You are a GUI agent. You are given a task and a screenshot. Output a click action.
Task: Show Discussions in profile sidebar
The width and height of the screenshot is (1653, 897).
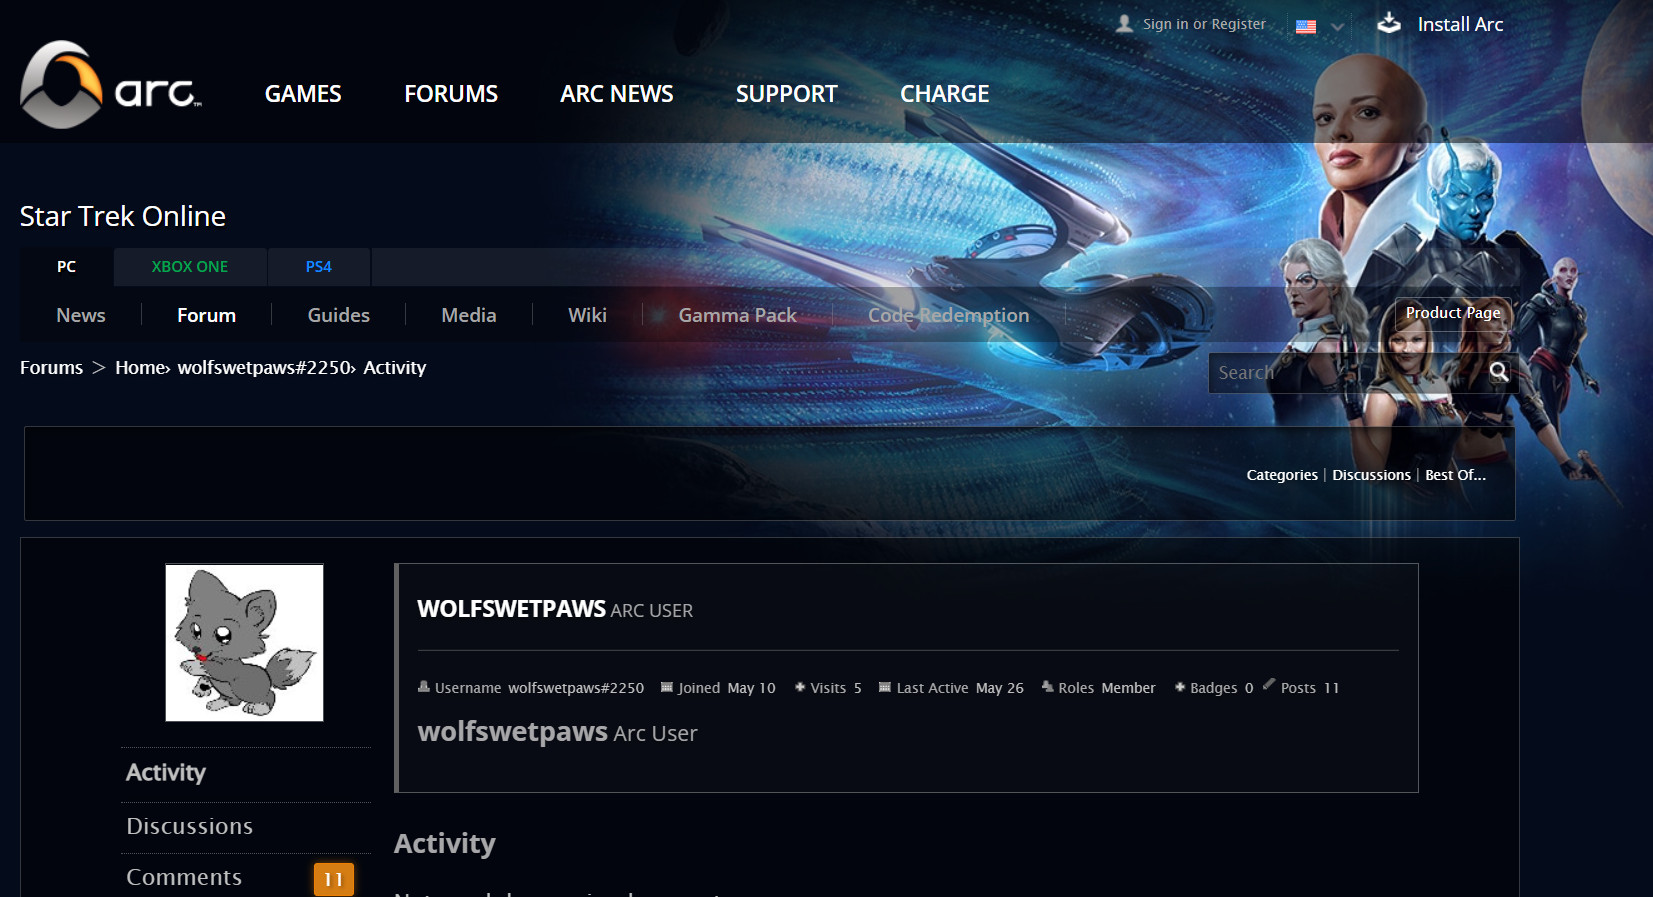190,827
